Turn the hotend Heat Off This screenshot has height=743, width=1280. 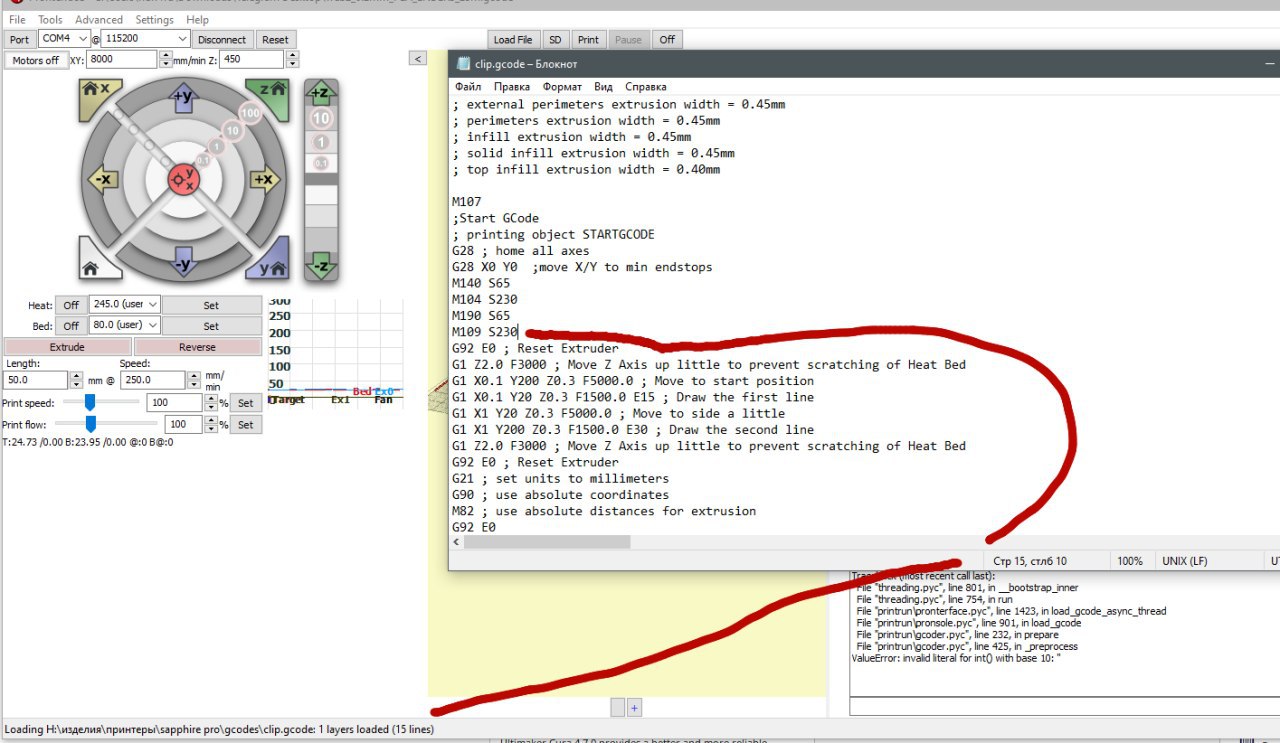(71, 305)
